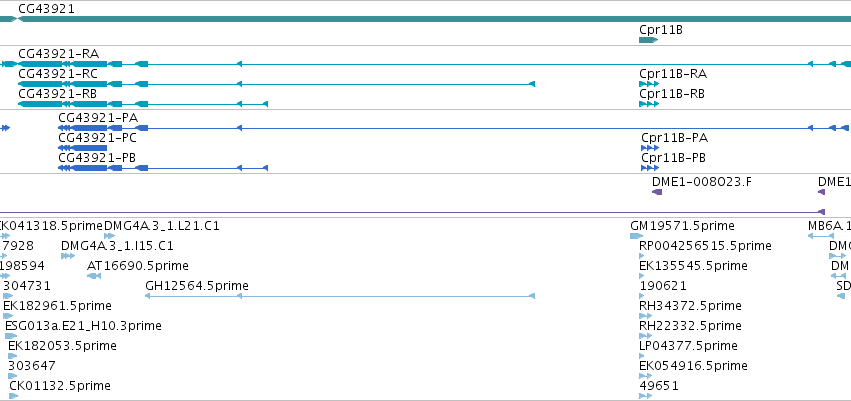
Task: Select the CK01132.5prime arrow glyph
Action: point(14,396)
